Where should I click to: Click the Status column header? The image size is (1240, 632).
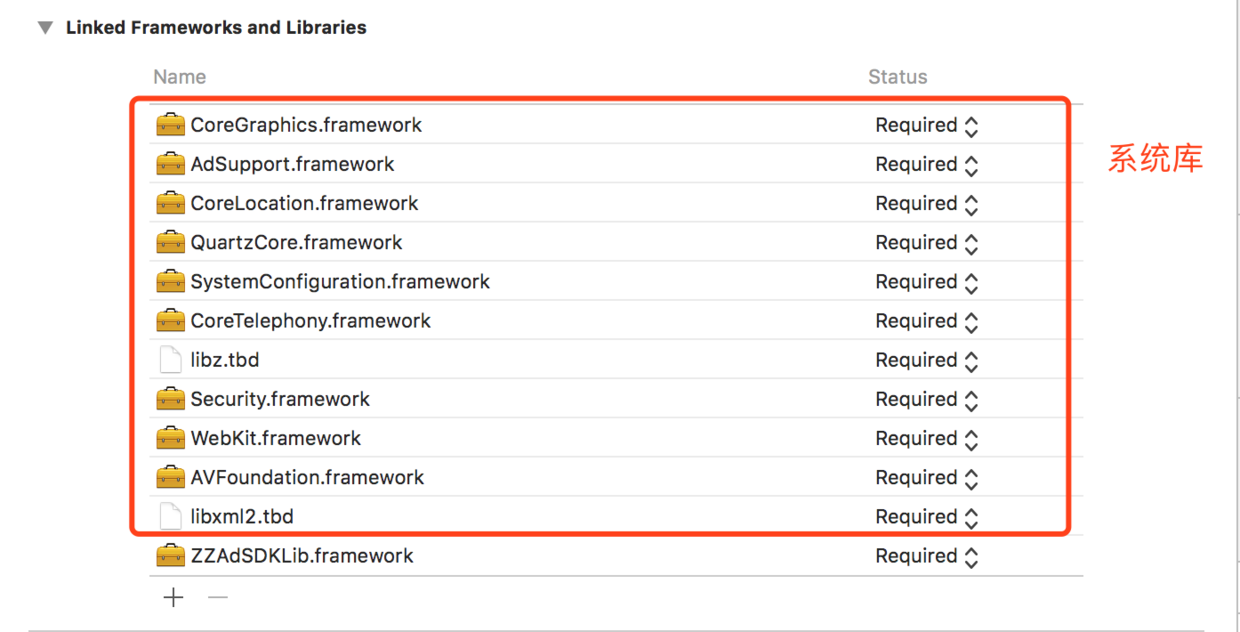[897, 77]
